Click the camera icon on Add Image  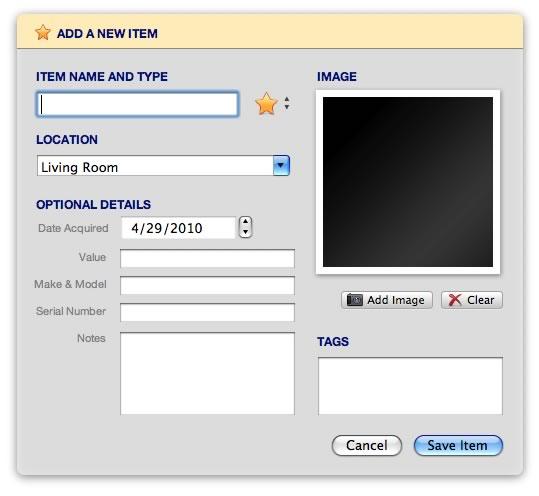[x=354, y=300]
